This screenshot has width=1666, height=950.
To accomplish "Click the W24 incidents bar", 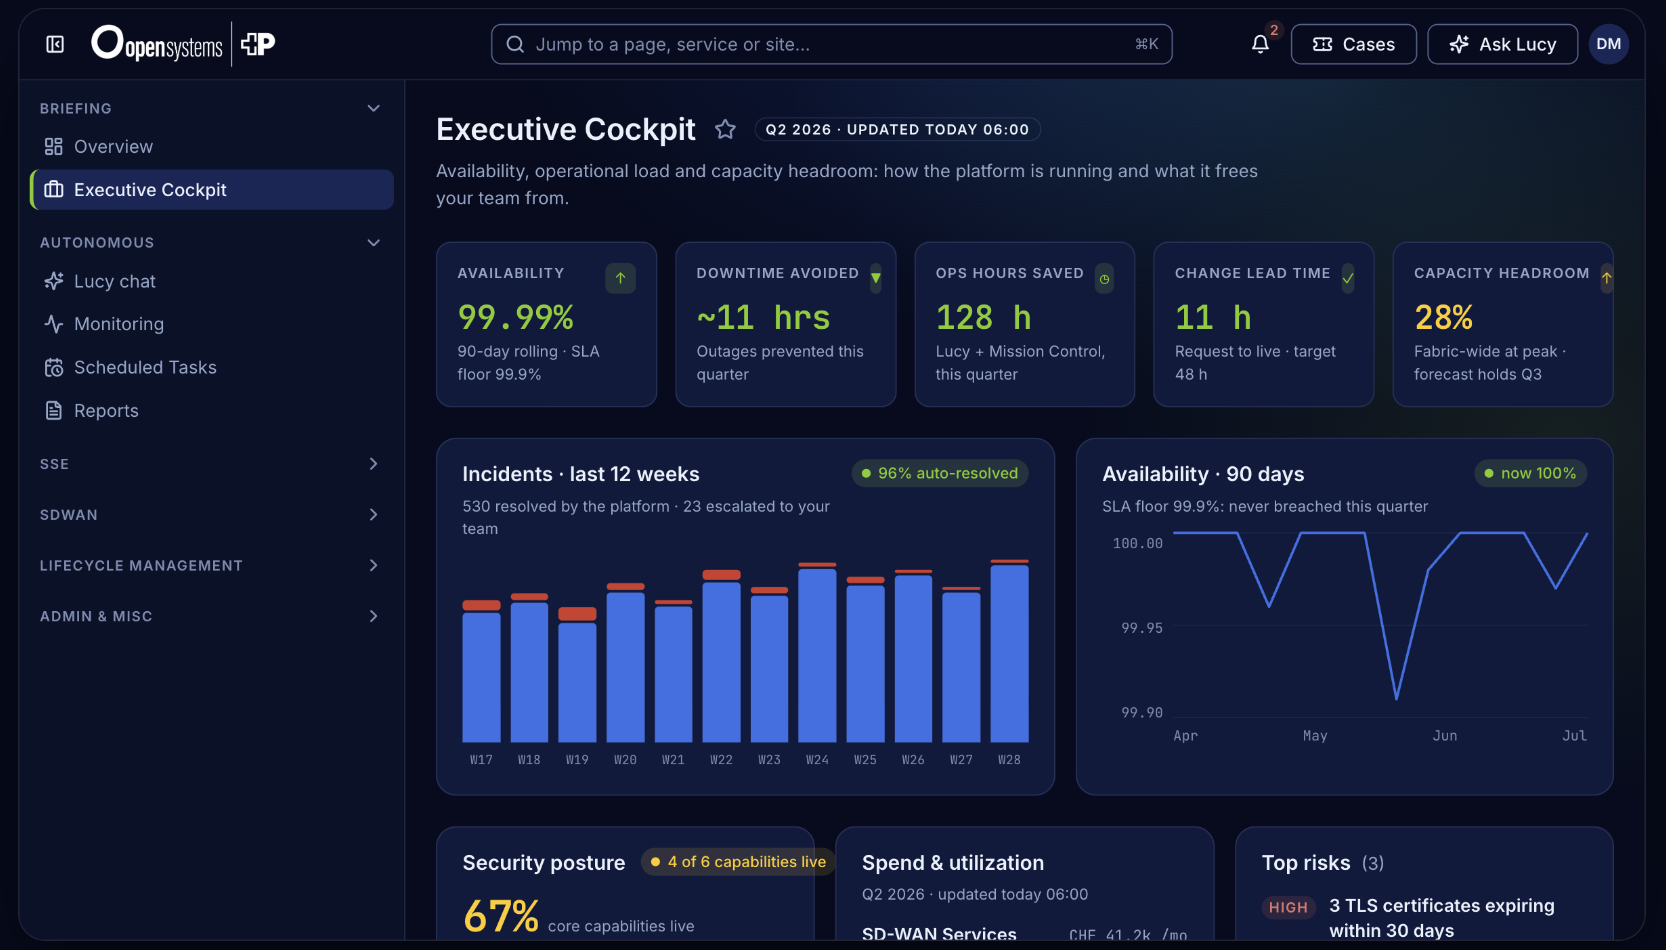I will click(817, 653).
